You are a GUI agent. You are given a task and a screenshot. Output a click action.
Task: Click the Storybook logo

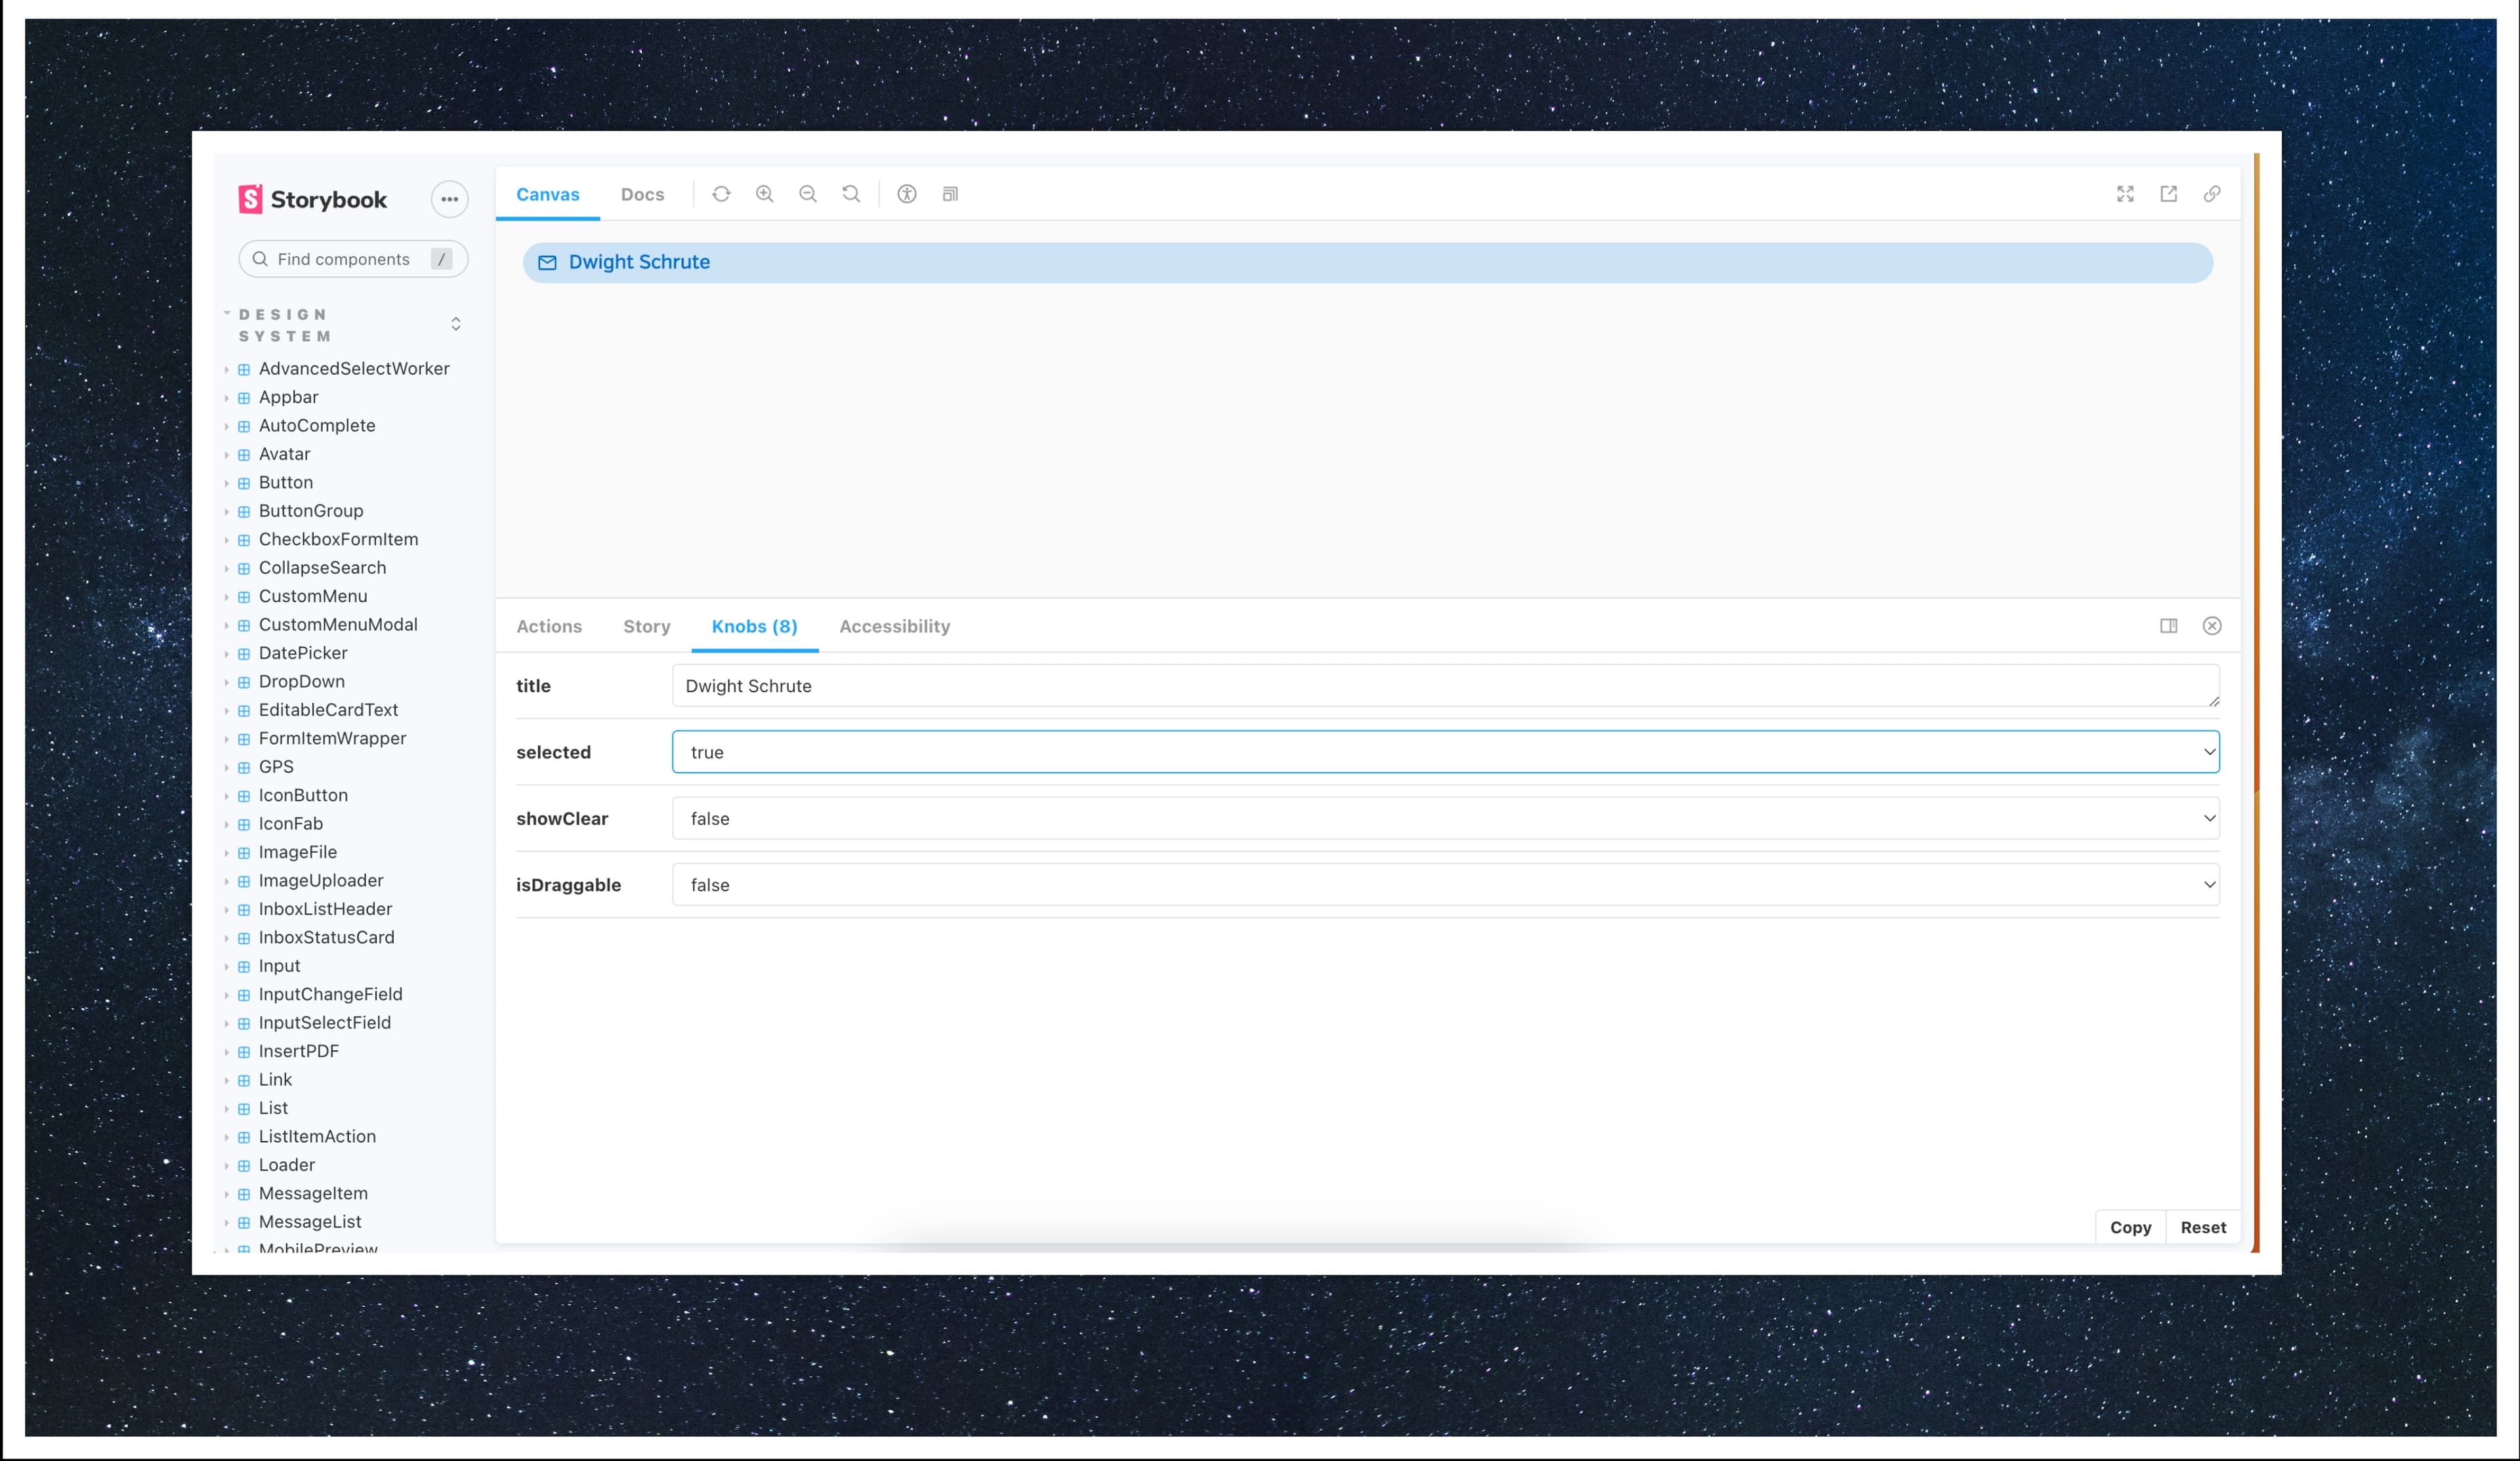click(312, 199)
